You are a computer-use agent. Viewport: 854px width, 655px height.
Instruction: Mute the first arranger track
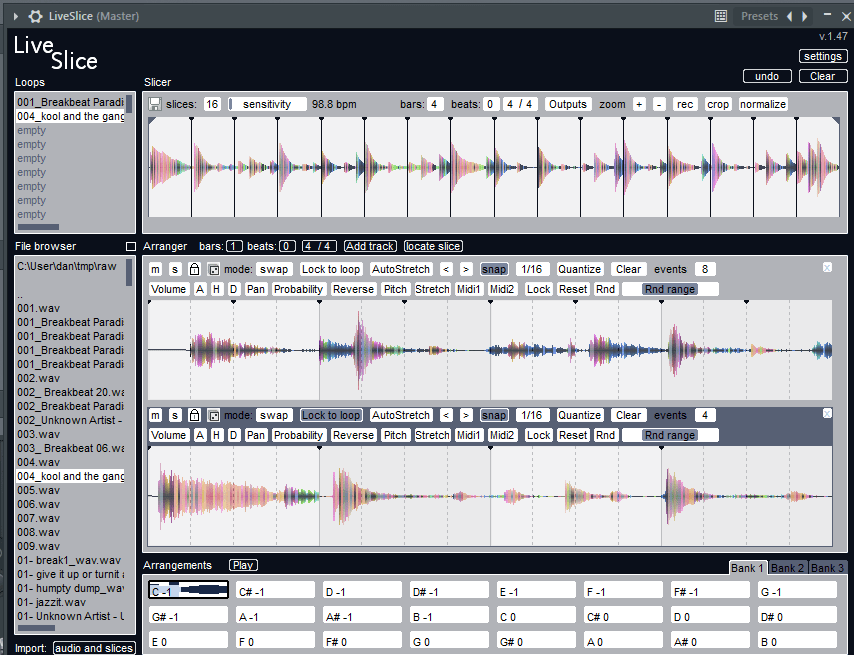pyautogui.click(x=155, y=270)
